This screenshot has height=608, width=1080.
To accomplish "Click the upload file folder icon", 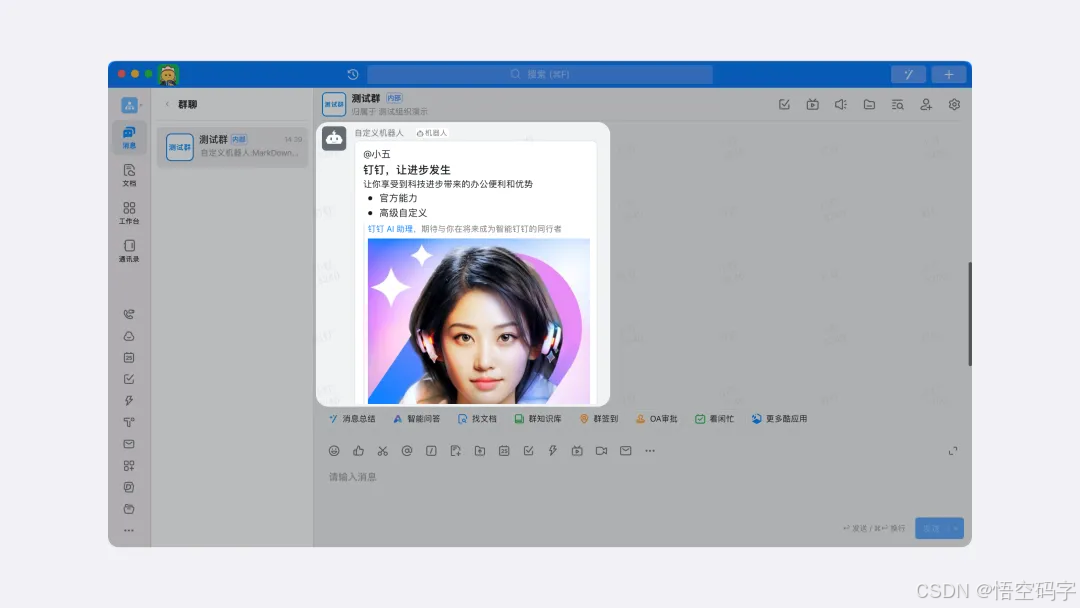I will click(x=480, y=451).
